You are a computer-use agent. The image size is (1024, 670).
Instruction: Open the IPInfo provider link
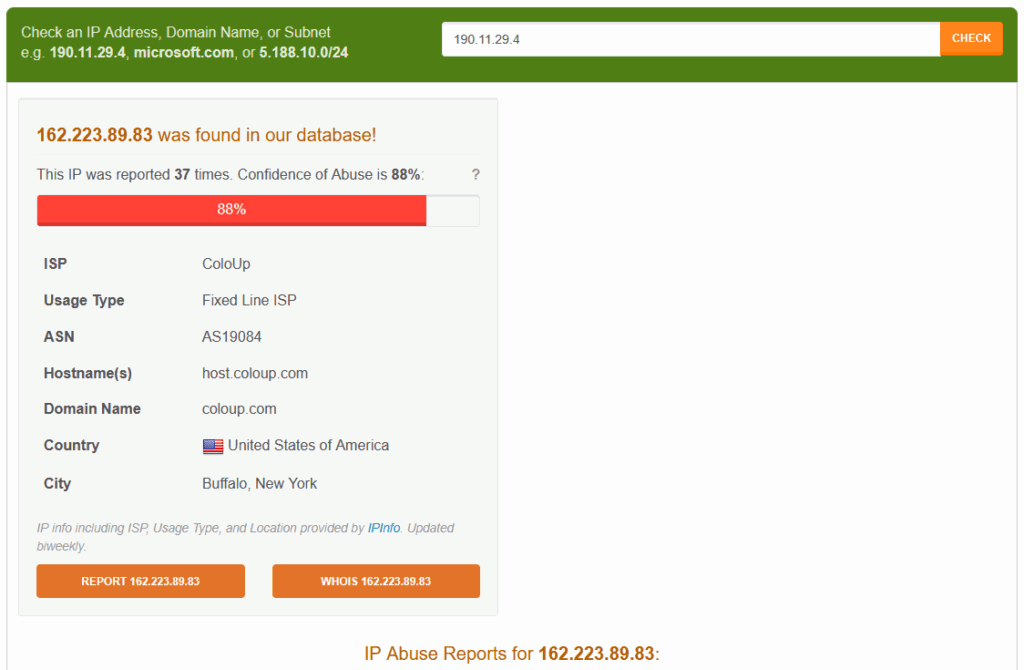point(384,528)
